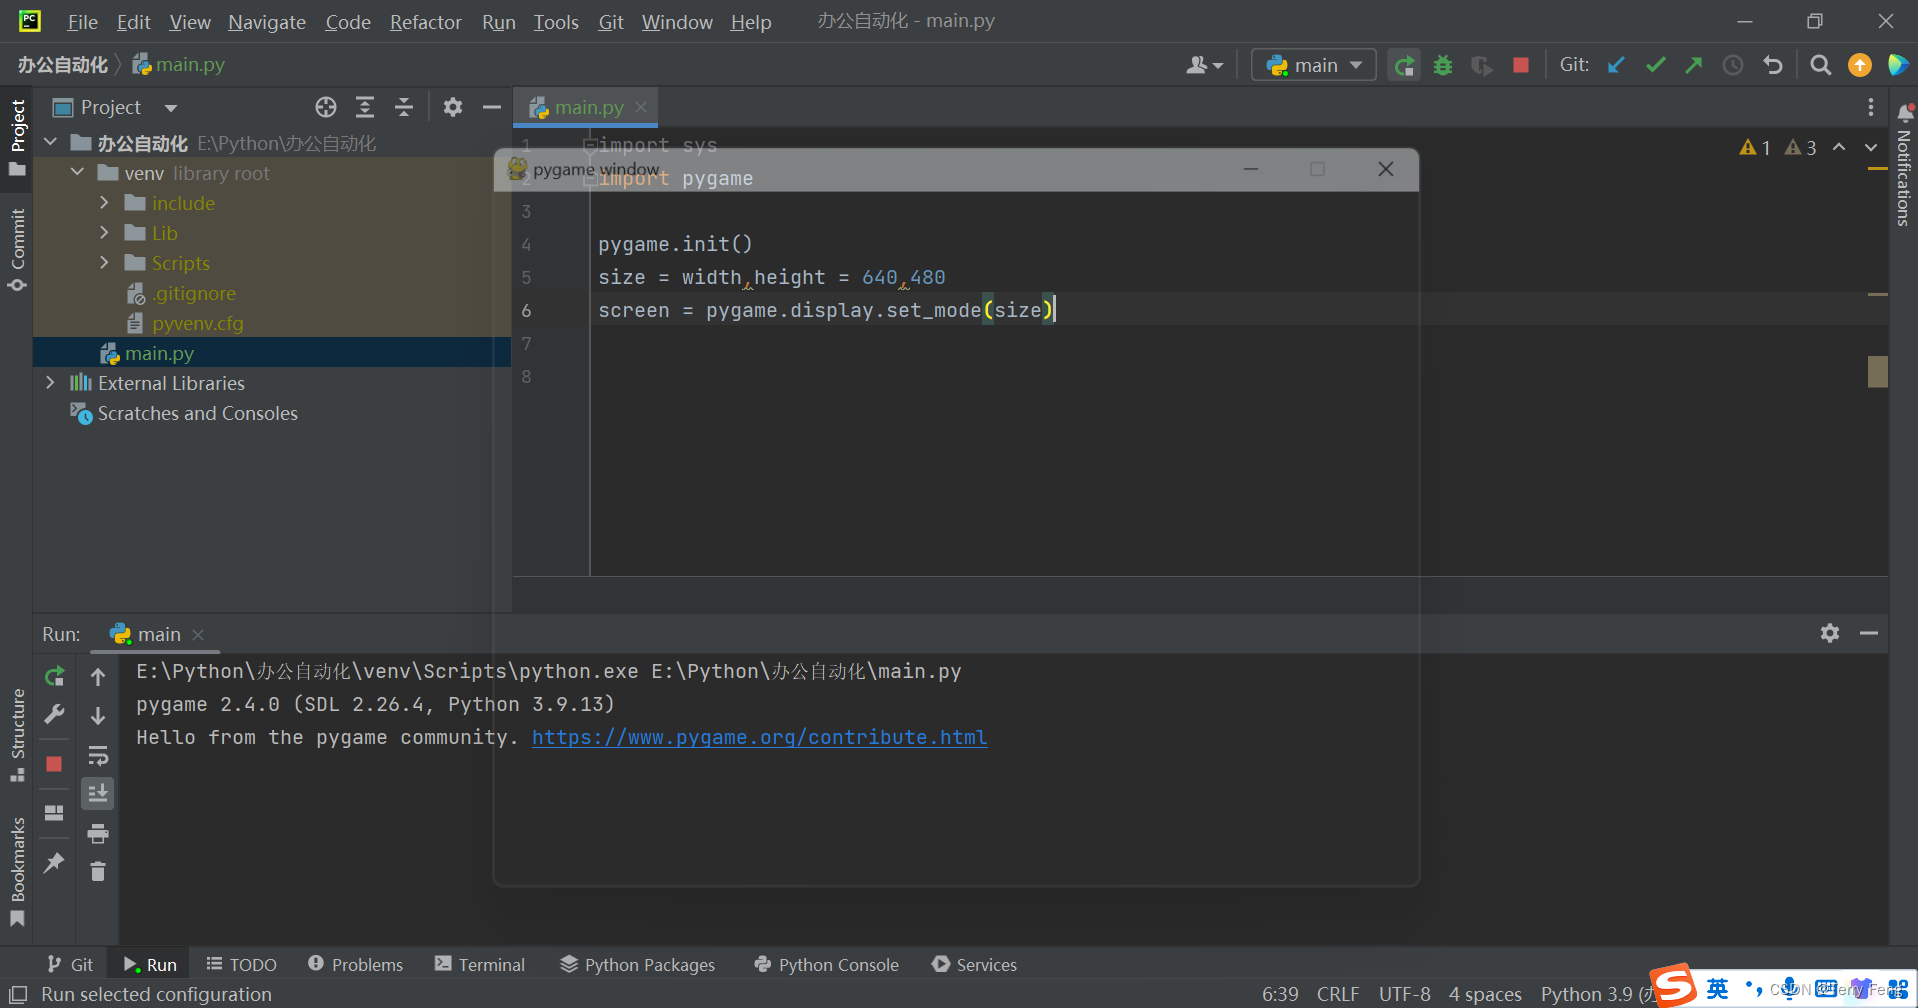The image size is (1918, 1008).
Task: Expand the Lib folder
Action: [104, 233]
